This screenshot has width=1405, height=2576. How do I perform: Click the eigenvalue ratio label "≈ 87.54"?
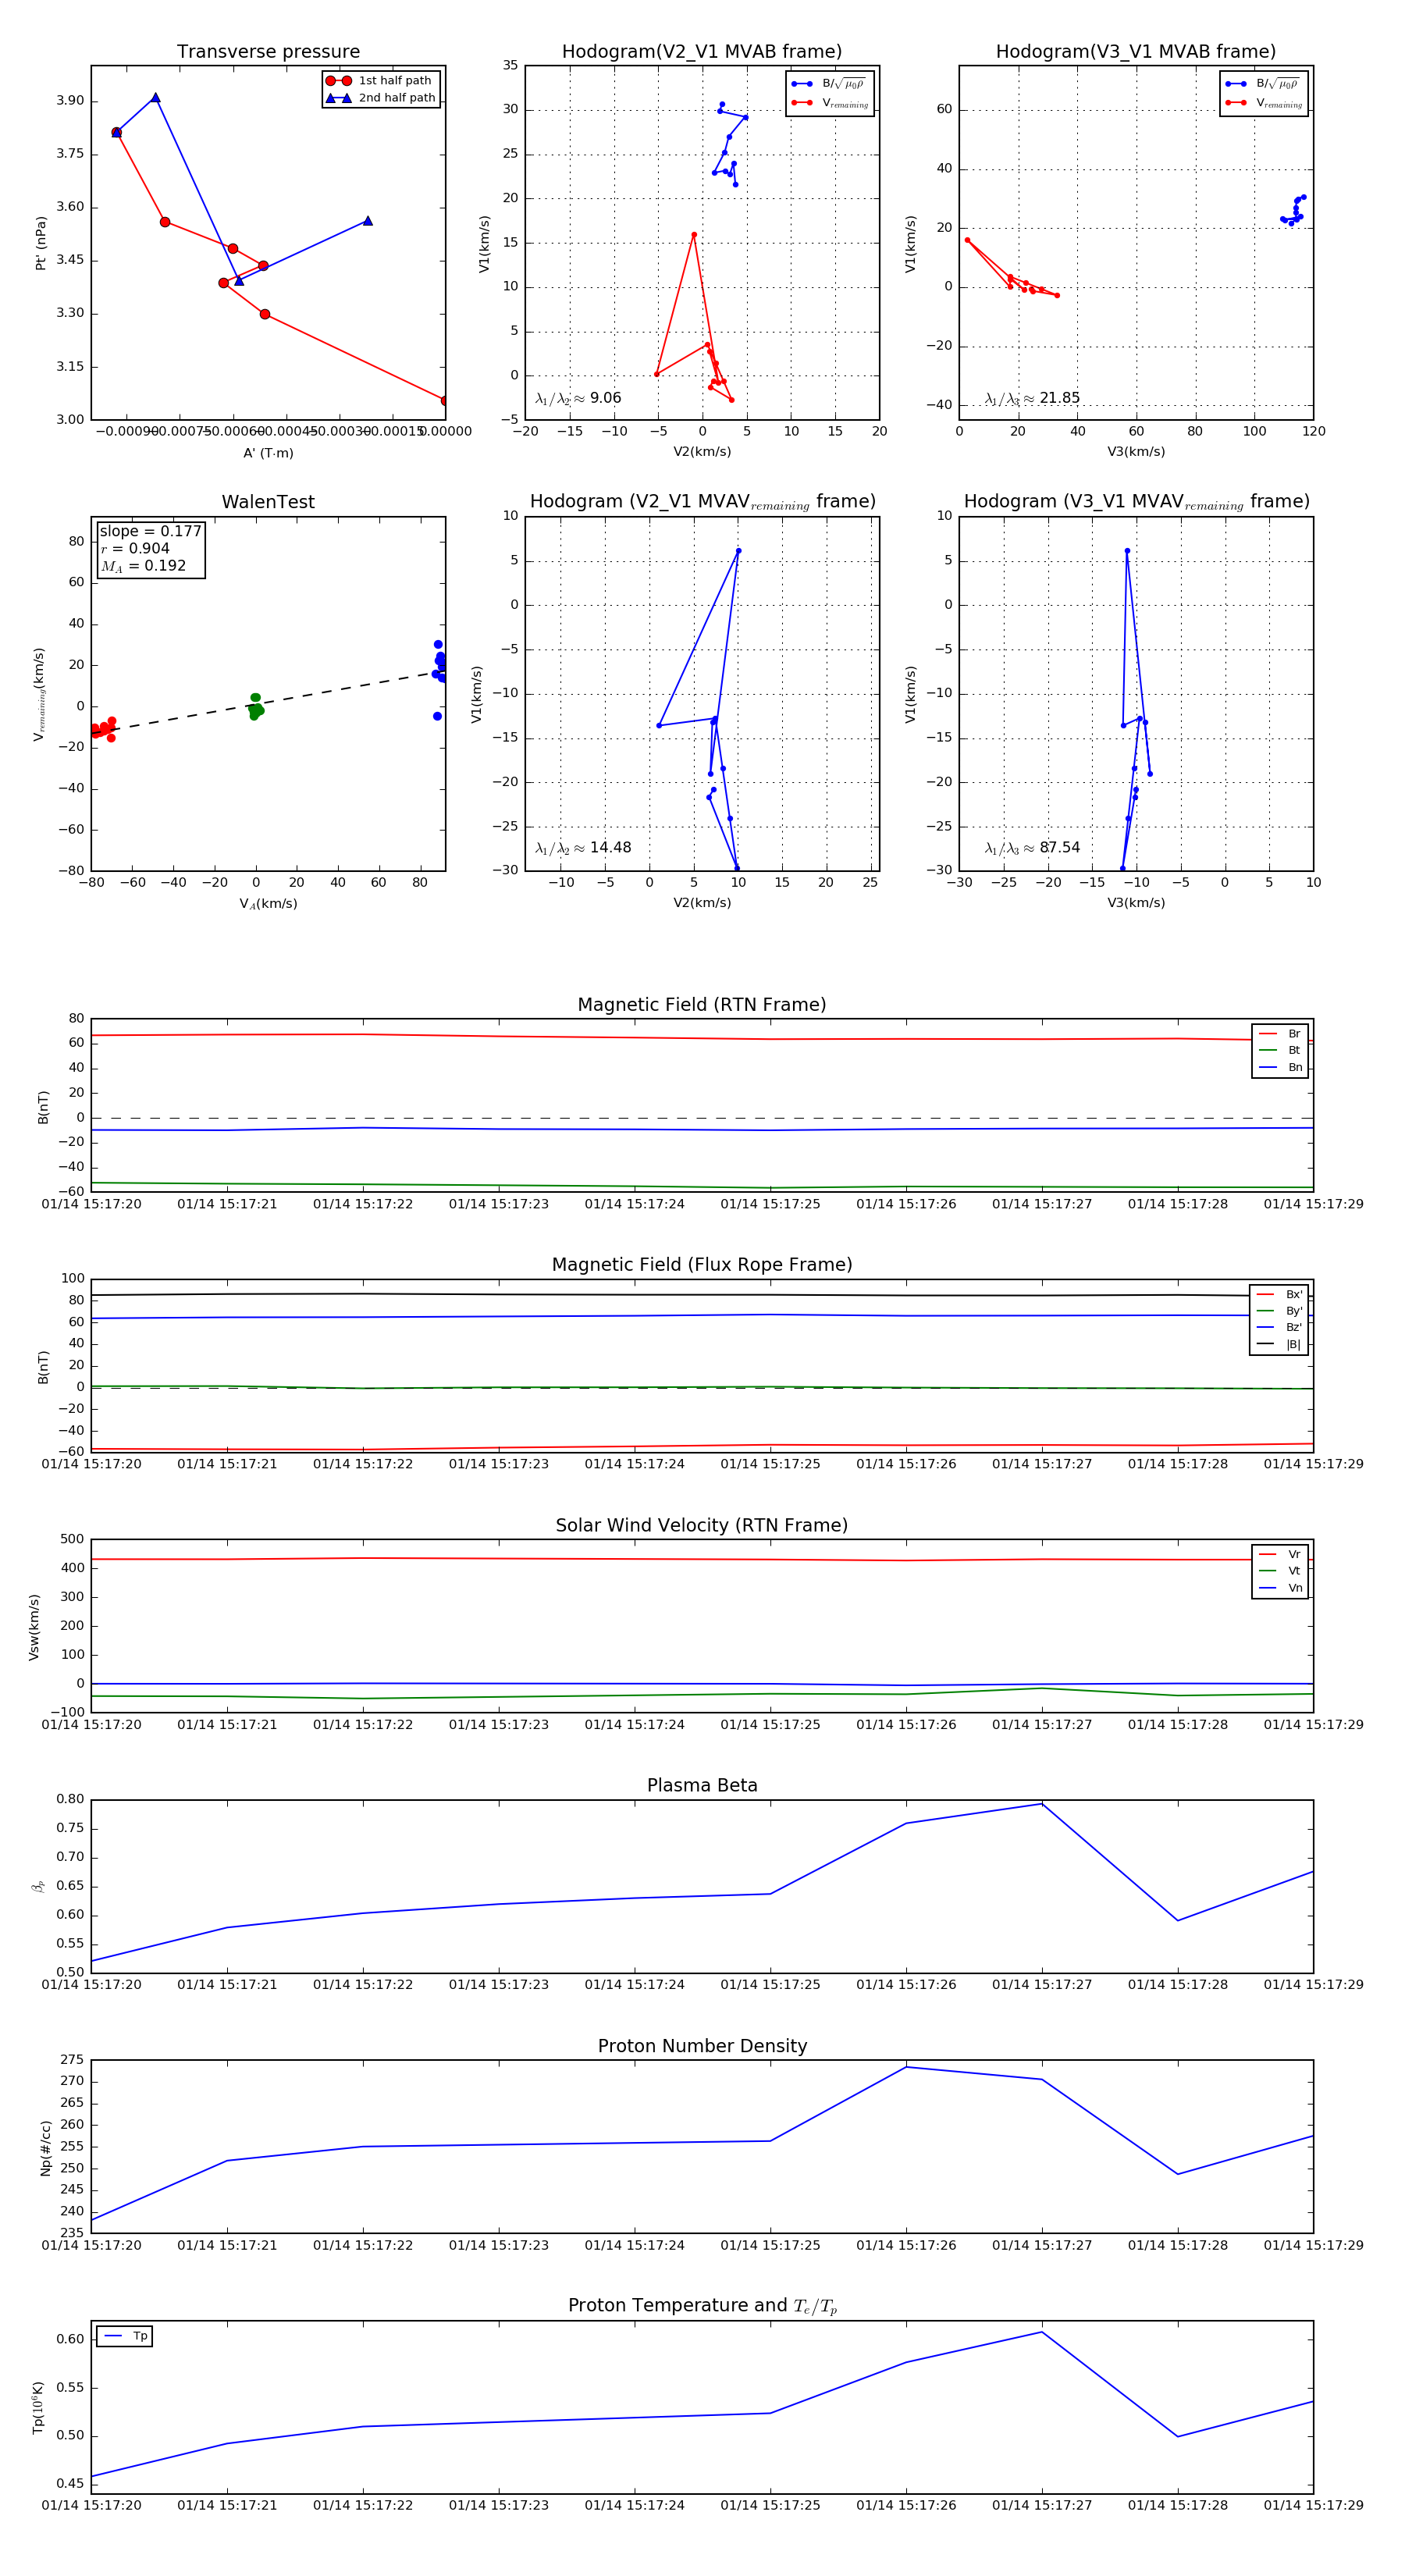[1032, 848]
